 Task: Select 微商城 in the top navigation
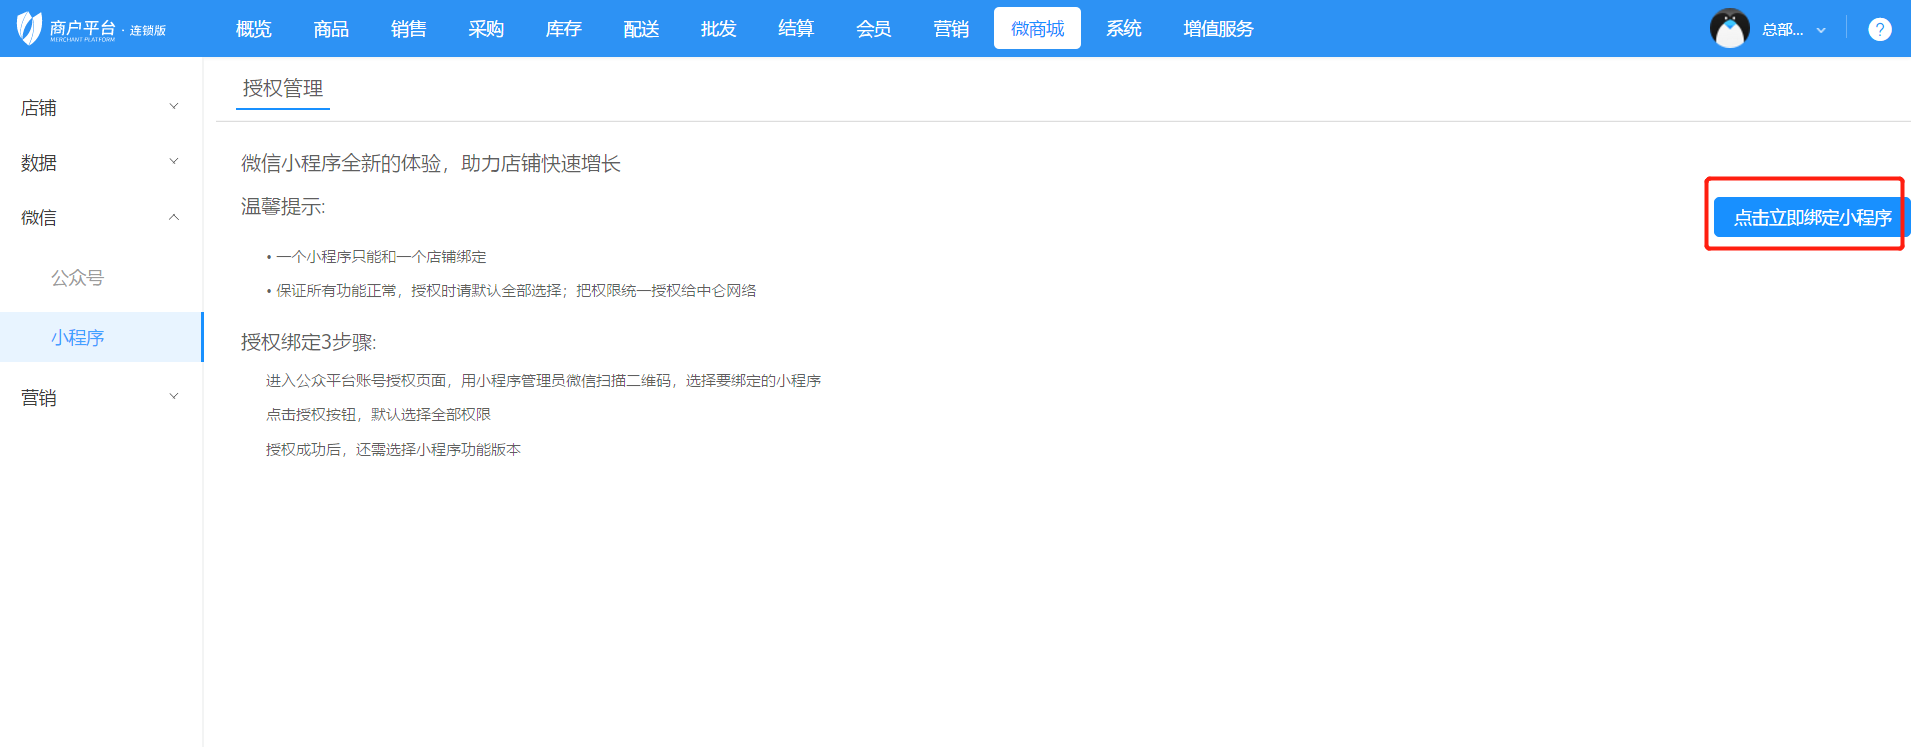pyautogui.click(x=1037, y=29)
